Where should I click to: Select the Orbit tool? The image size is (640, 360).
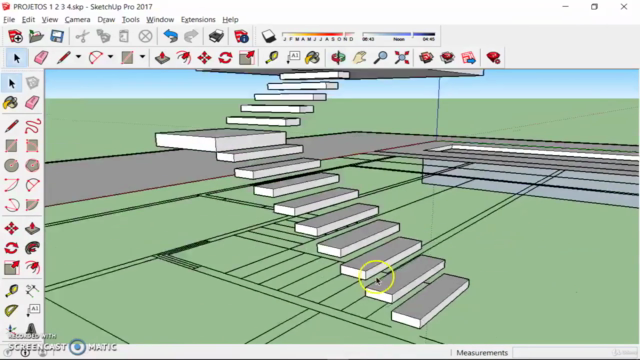point(338,58)
